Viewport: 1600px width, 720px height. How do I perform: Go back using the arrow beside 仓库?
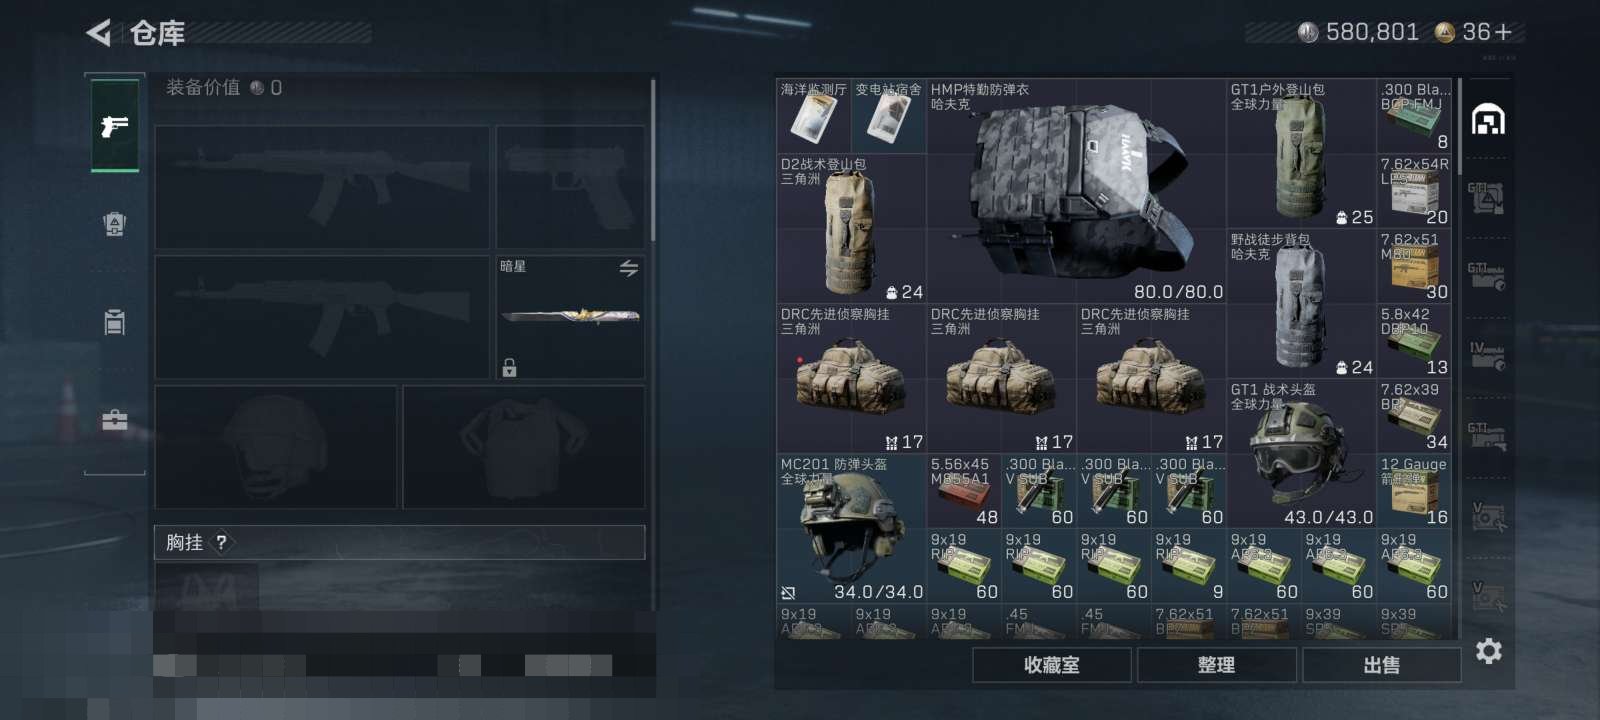(x=98, y=33)
